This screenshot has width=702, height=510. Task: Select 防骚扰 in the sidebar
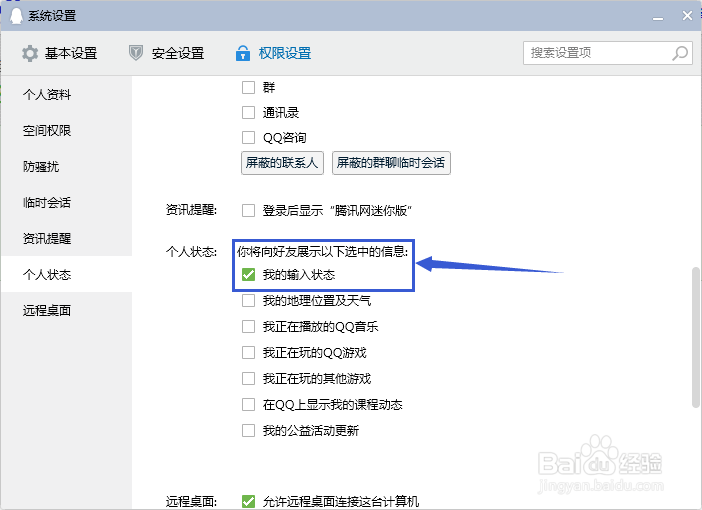66,167
